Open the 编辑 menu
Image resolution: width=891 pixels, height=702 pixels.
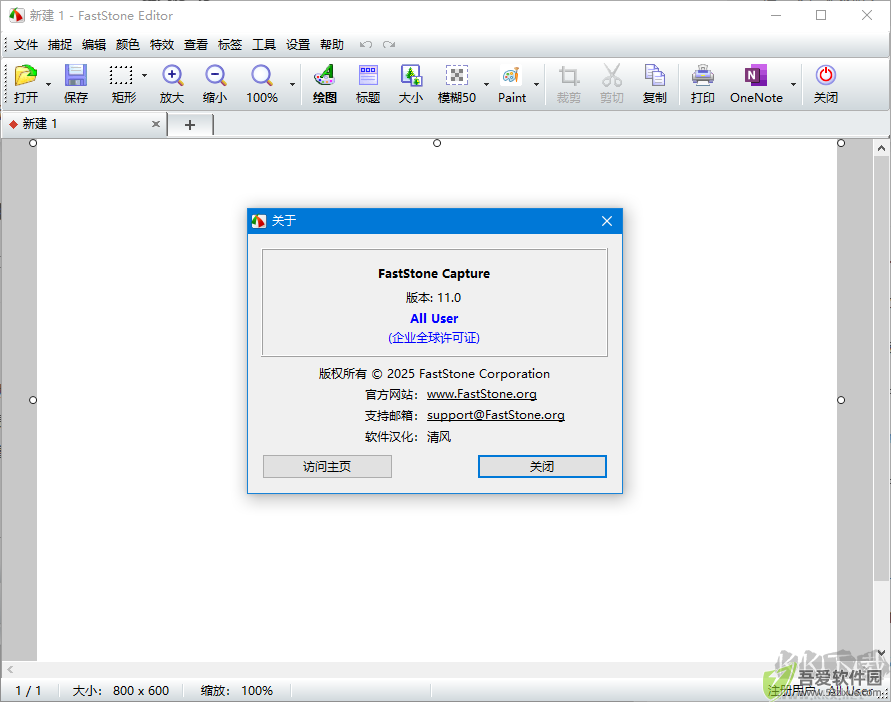94,44
